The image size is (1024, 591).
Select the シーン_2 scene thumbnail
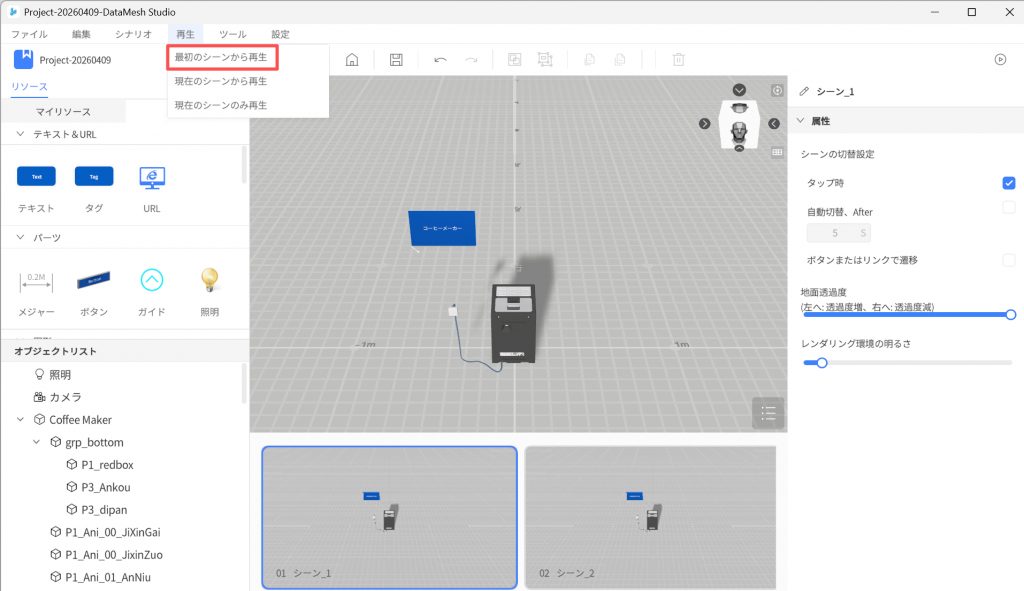point(650,517)
